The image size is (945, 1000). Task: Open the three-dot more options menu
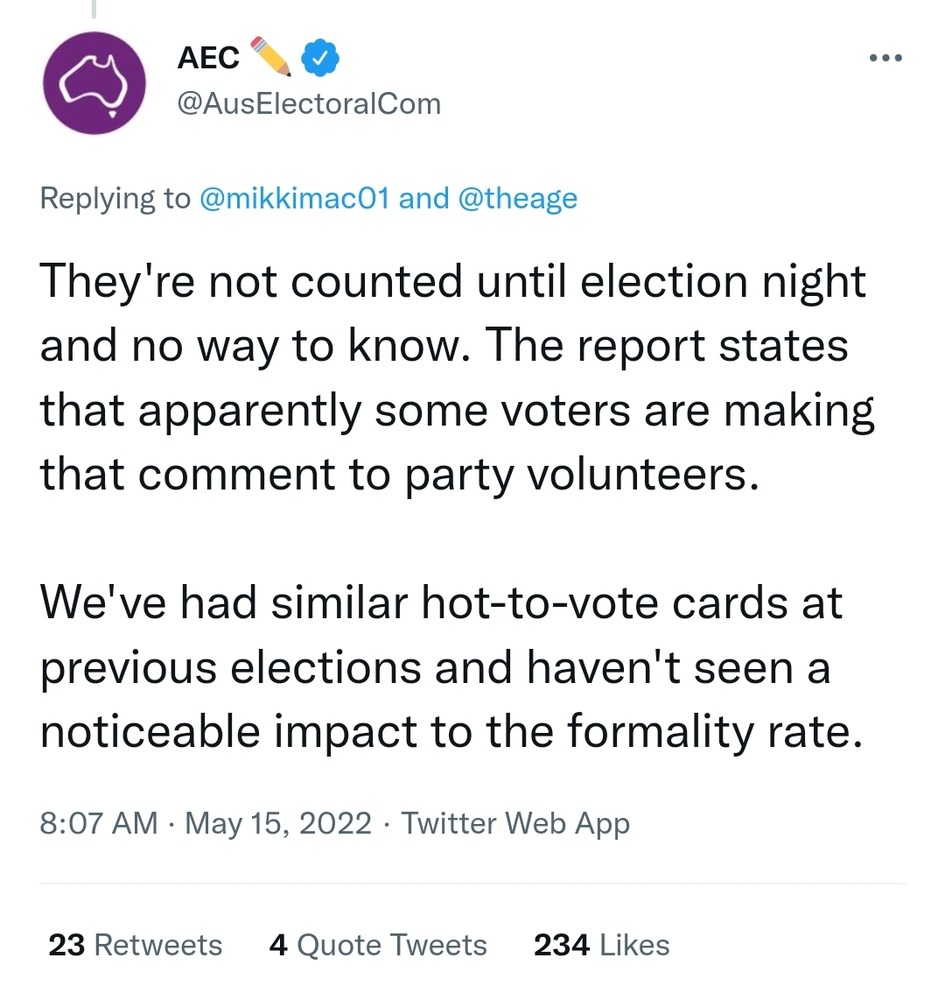886,58
